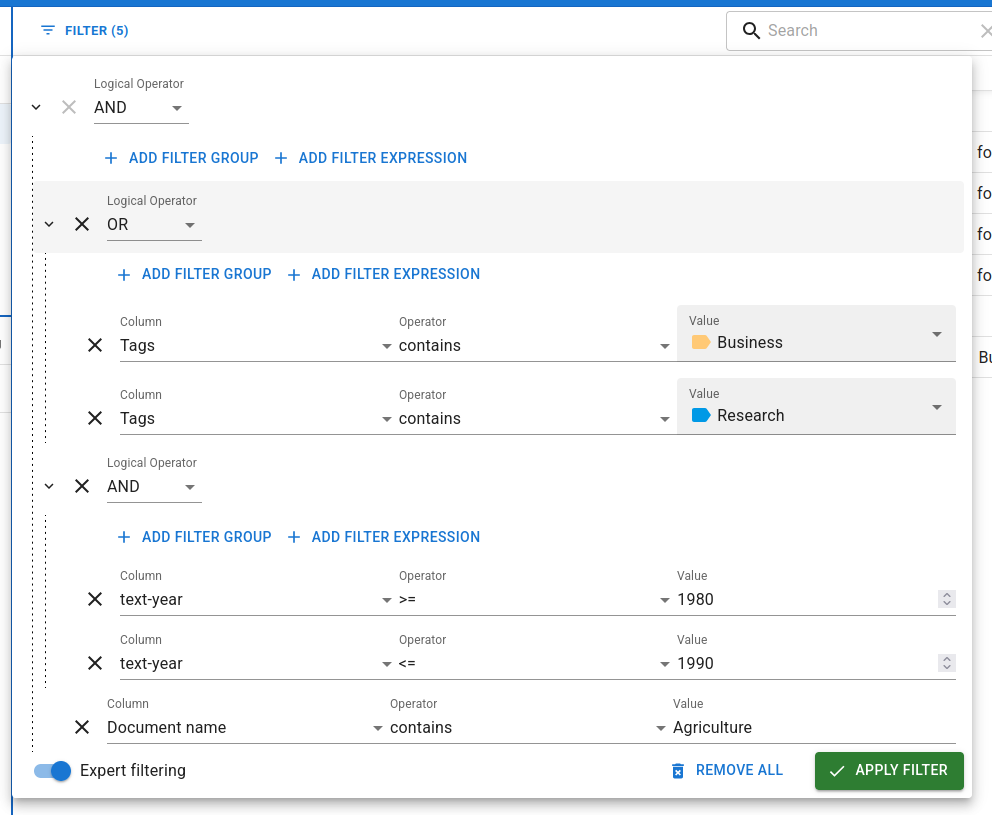The height and width of the screenshot is (815, 992).
Task: Toggle the Expert filtering switch
Action: point(53,771)
